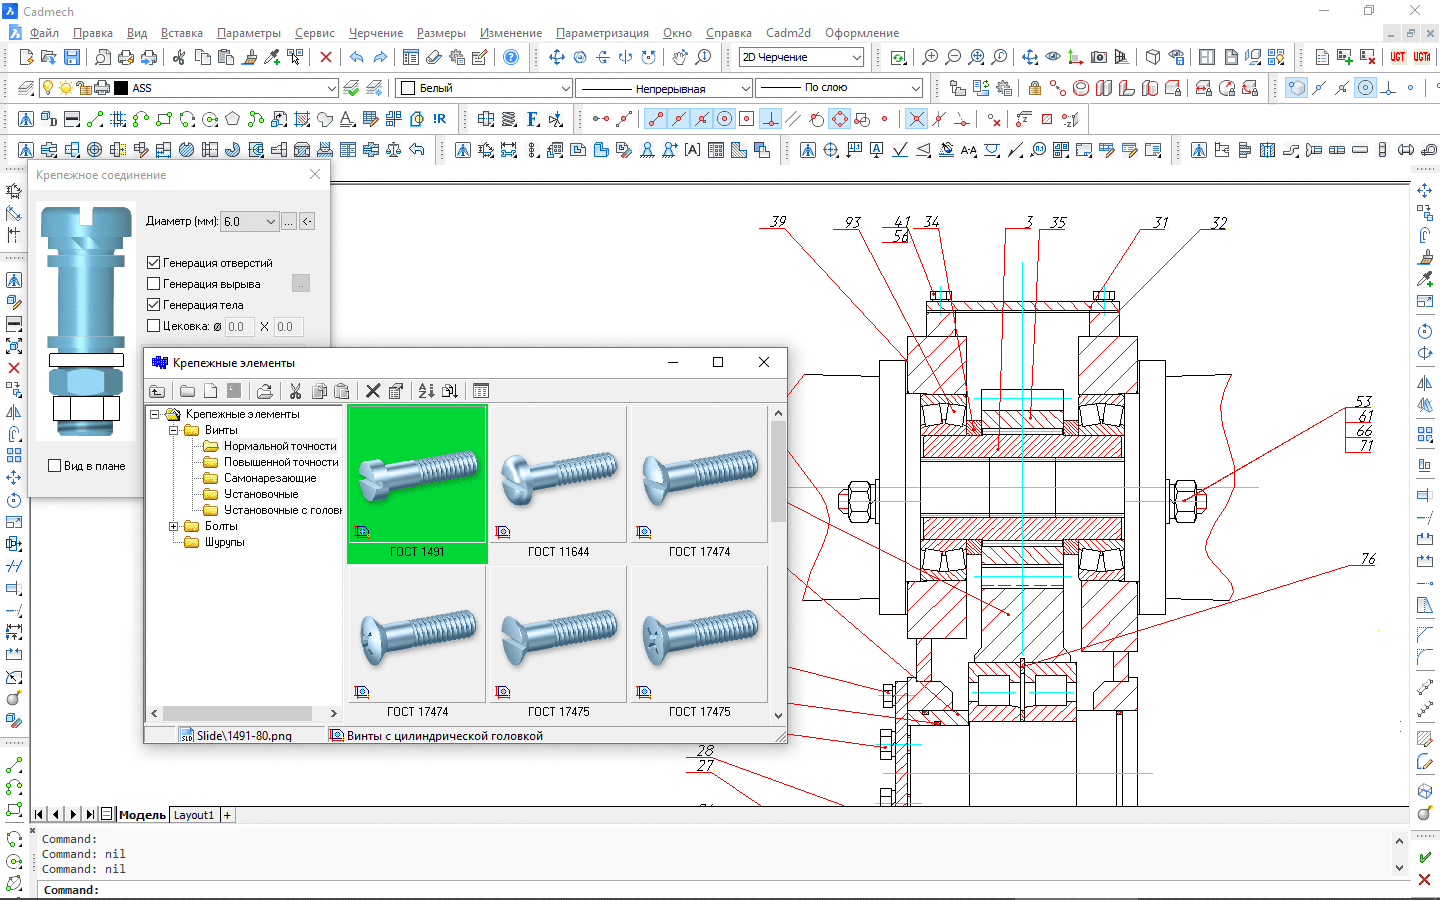Click the Save diskette icon in the toolbar

(72, 57)
